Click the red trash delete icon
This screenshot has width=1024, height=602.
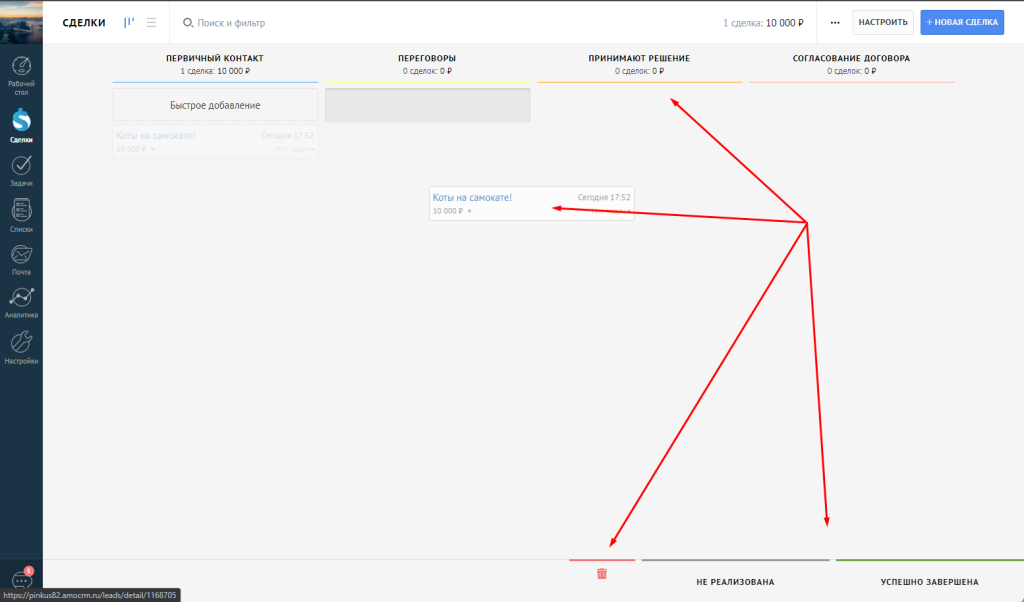602,574
